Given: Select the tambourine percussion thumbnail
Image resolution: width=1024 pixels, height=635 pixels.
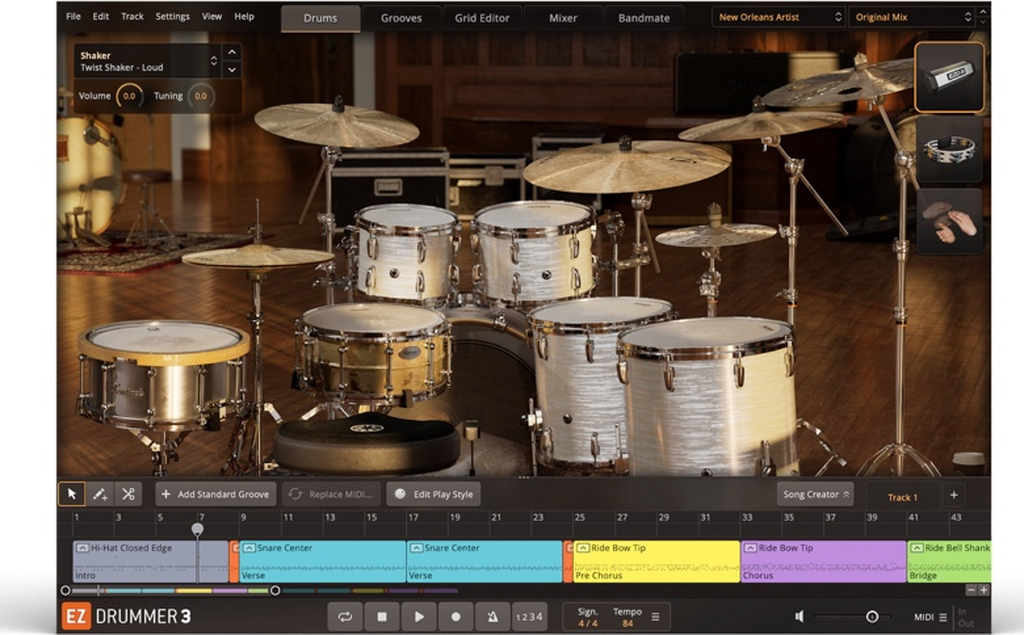Looking at the screenshot, I should [x=949, y=149].
